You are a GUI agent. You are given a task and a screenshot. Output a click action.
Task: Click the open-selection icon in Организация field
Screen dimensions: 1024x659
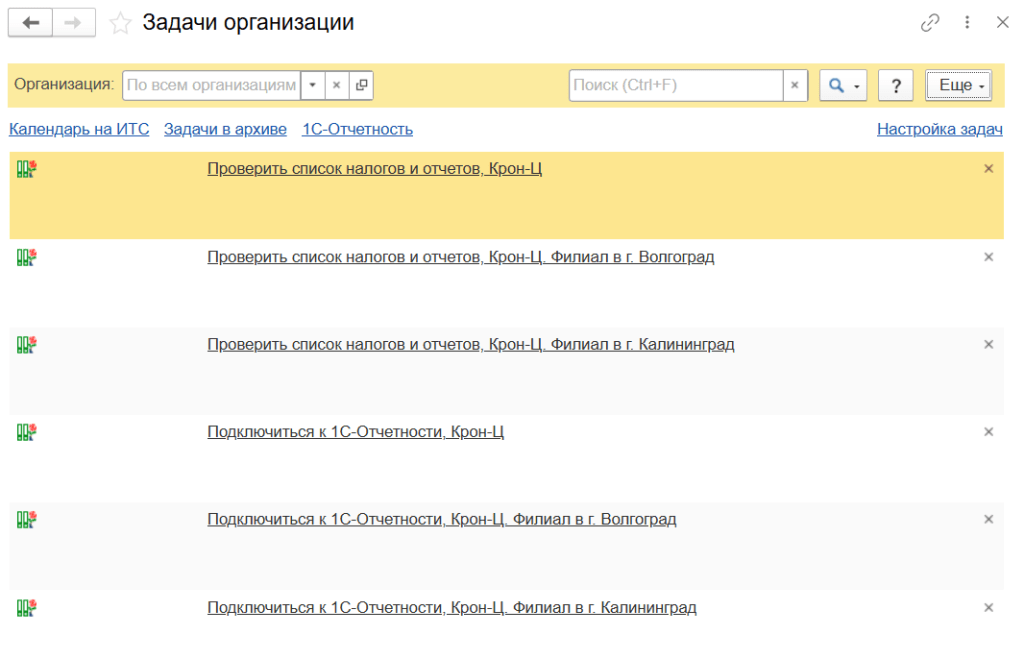(x=361, y=86)
